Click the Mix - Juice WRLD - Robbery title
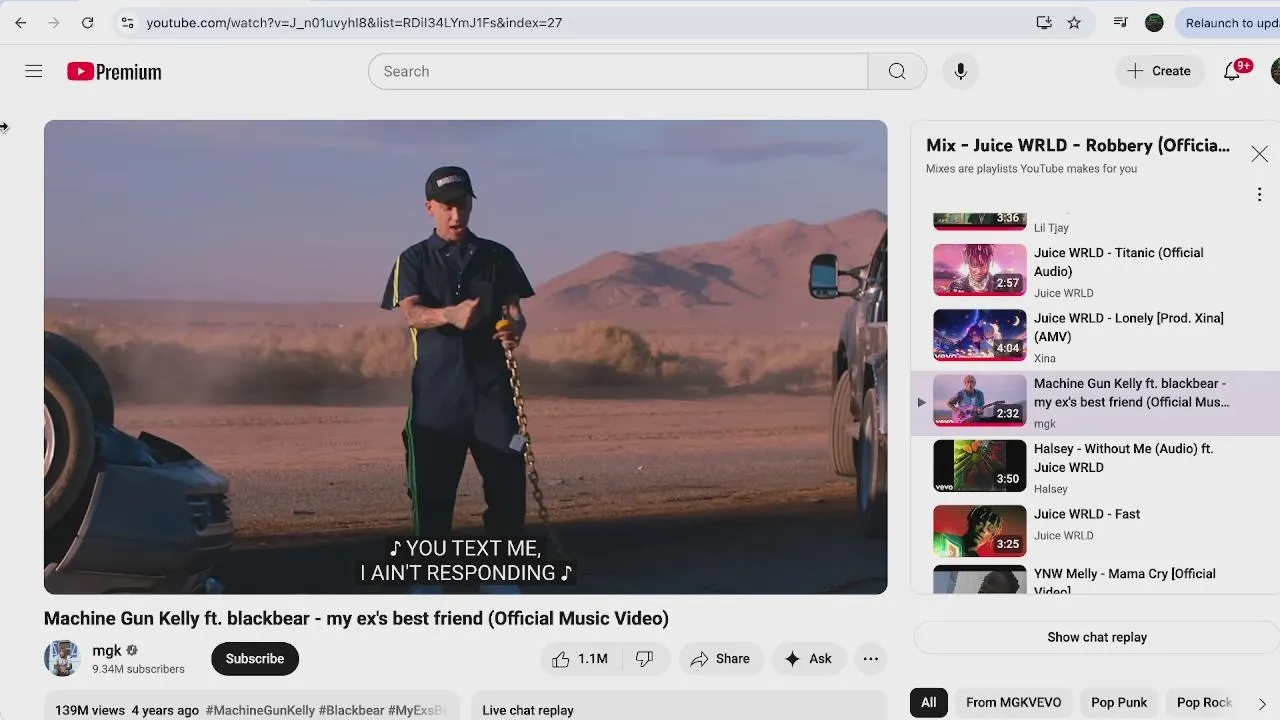This screenshot has width=1280, height=720. (x=1078, y=145)
